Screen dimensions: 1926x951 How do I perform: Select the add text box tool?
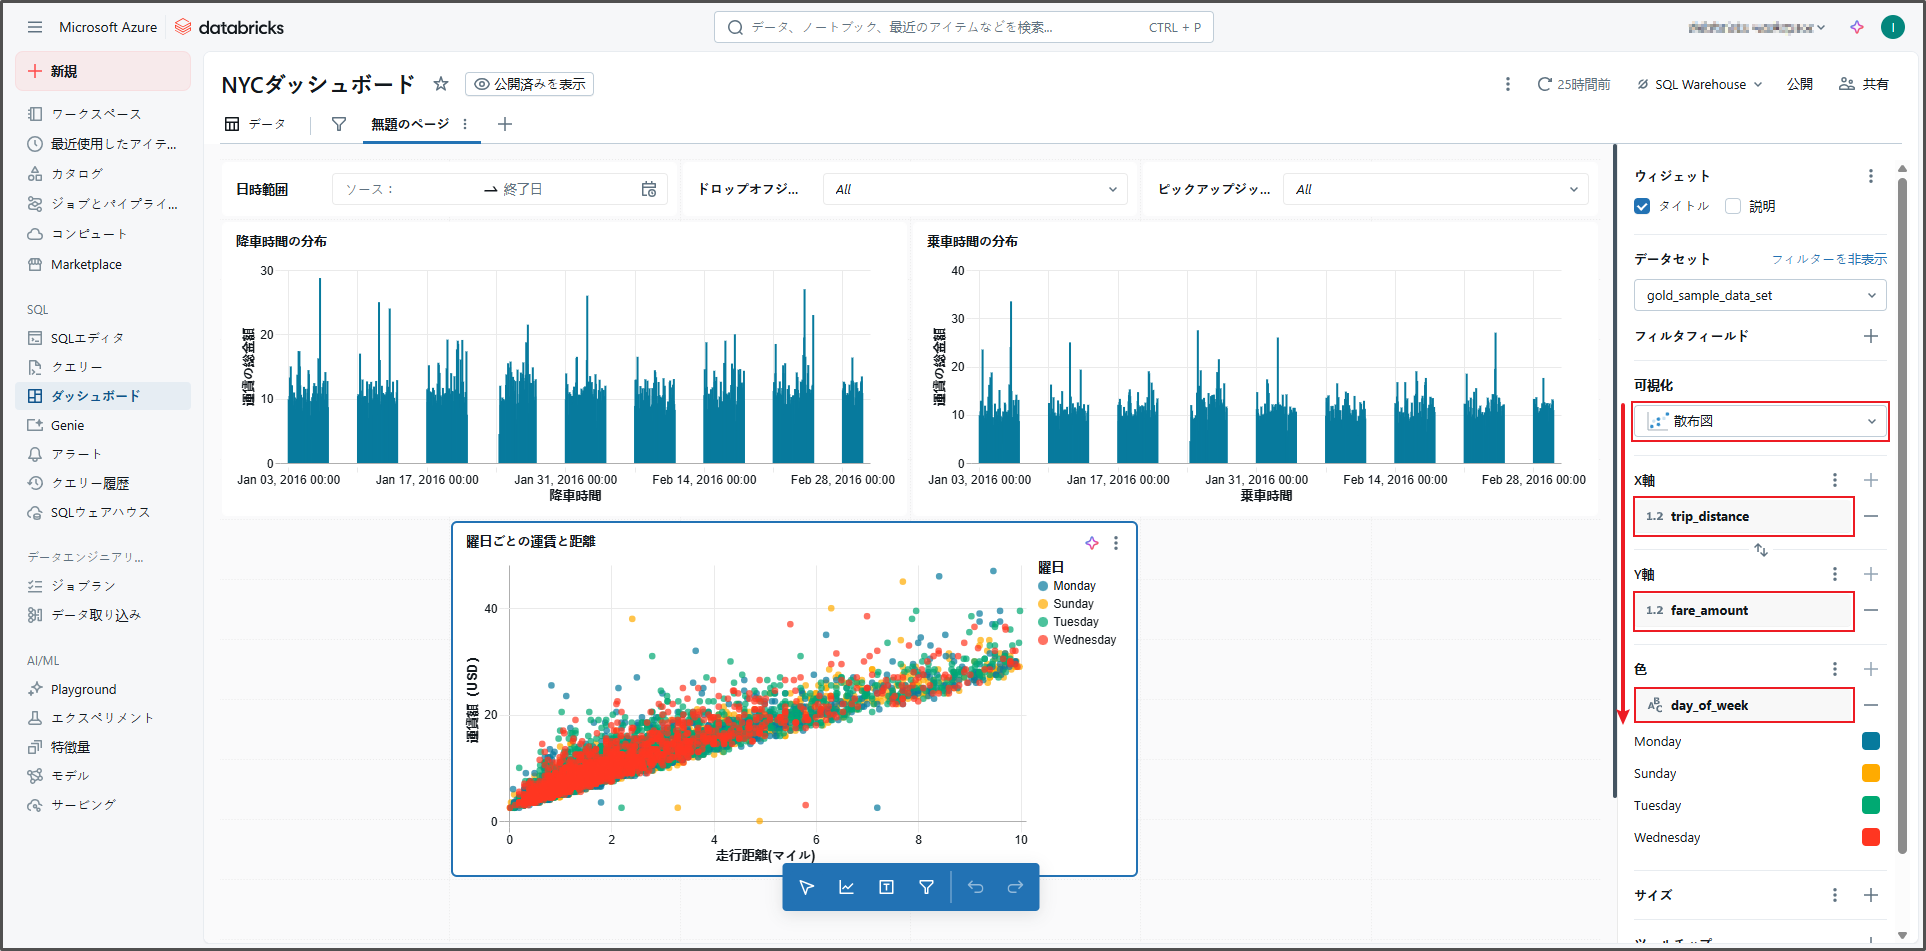(886, 887)
